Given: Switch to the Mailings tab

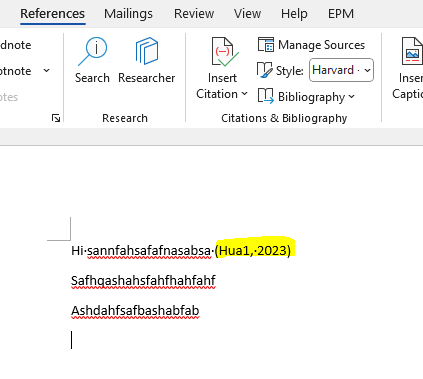Looking at the screenshot, I should coord(128,14).
